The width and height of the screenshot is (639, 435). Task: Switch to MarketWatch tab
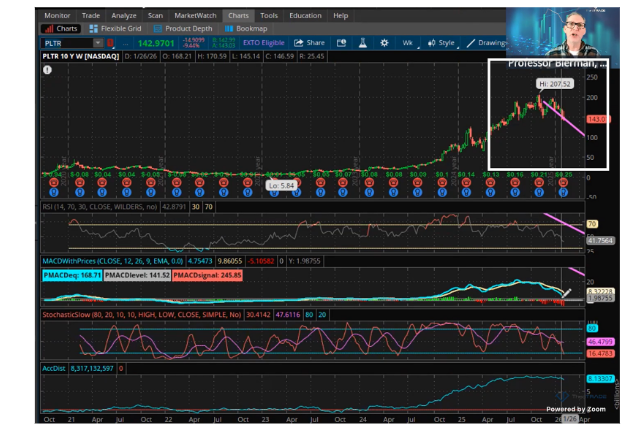195,15
